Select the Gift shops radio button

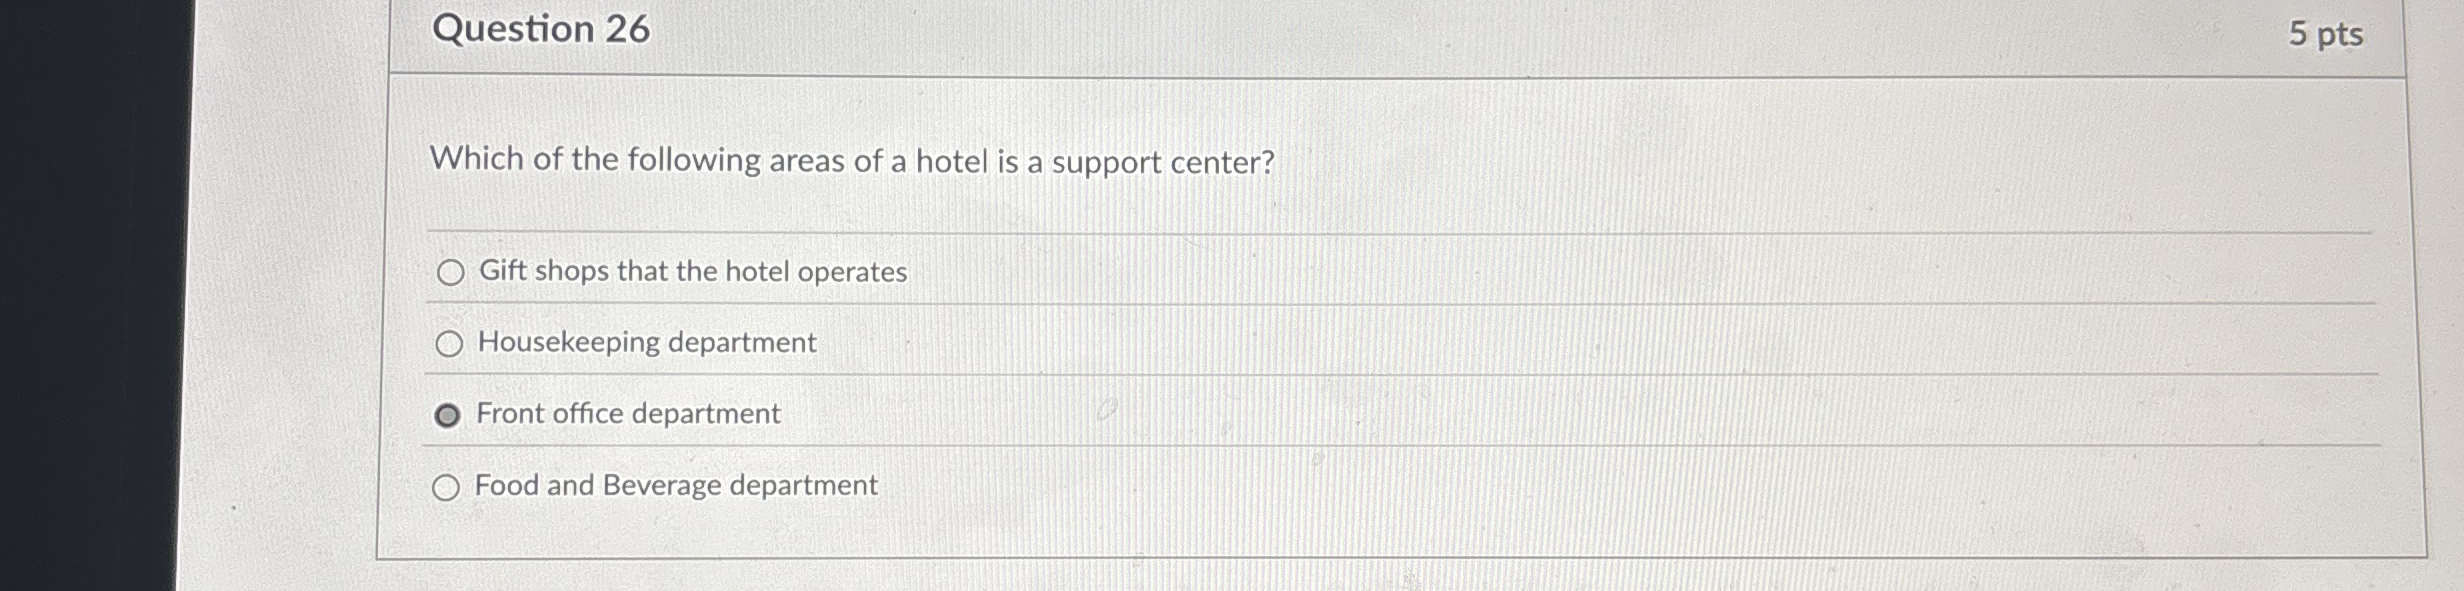tap(451, 271)
